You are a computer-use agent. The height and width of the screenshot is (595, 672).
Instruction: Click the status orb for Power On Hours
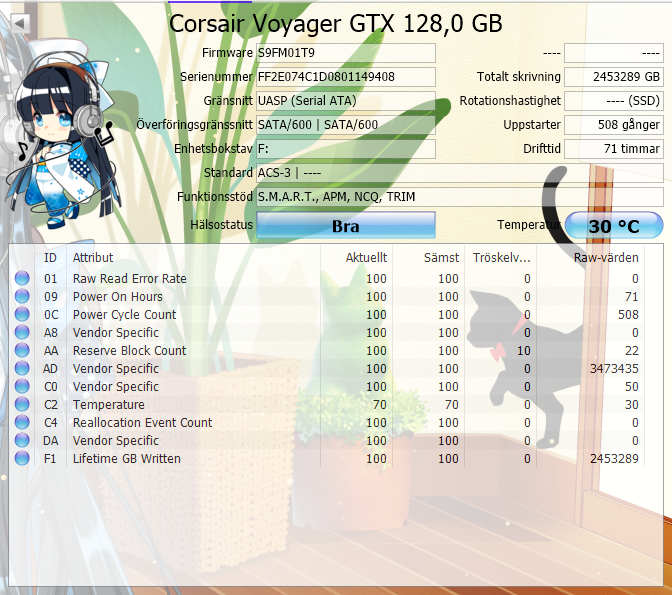pos(22,296)
